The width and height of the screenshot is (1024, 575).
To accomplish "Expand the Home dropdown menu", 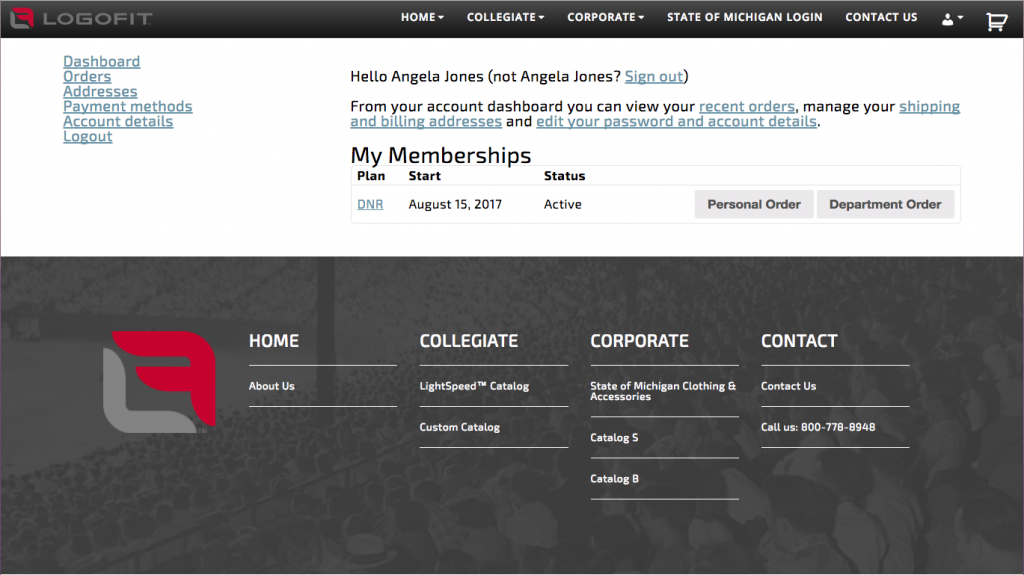I will (422, 17).
